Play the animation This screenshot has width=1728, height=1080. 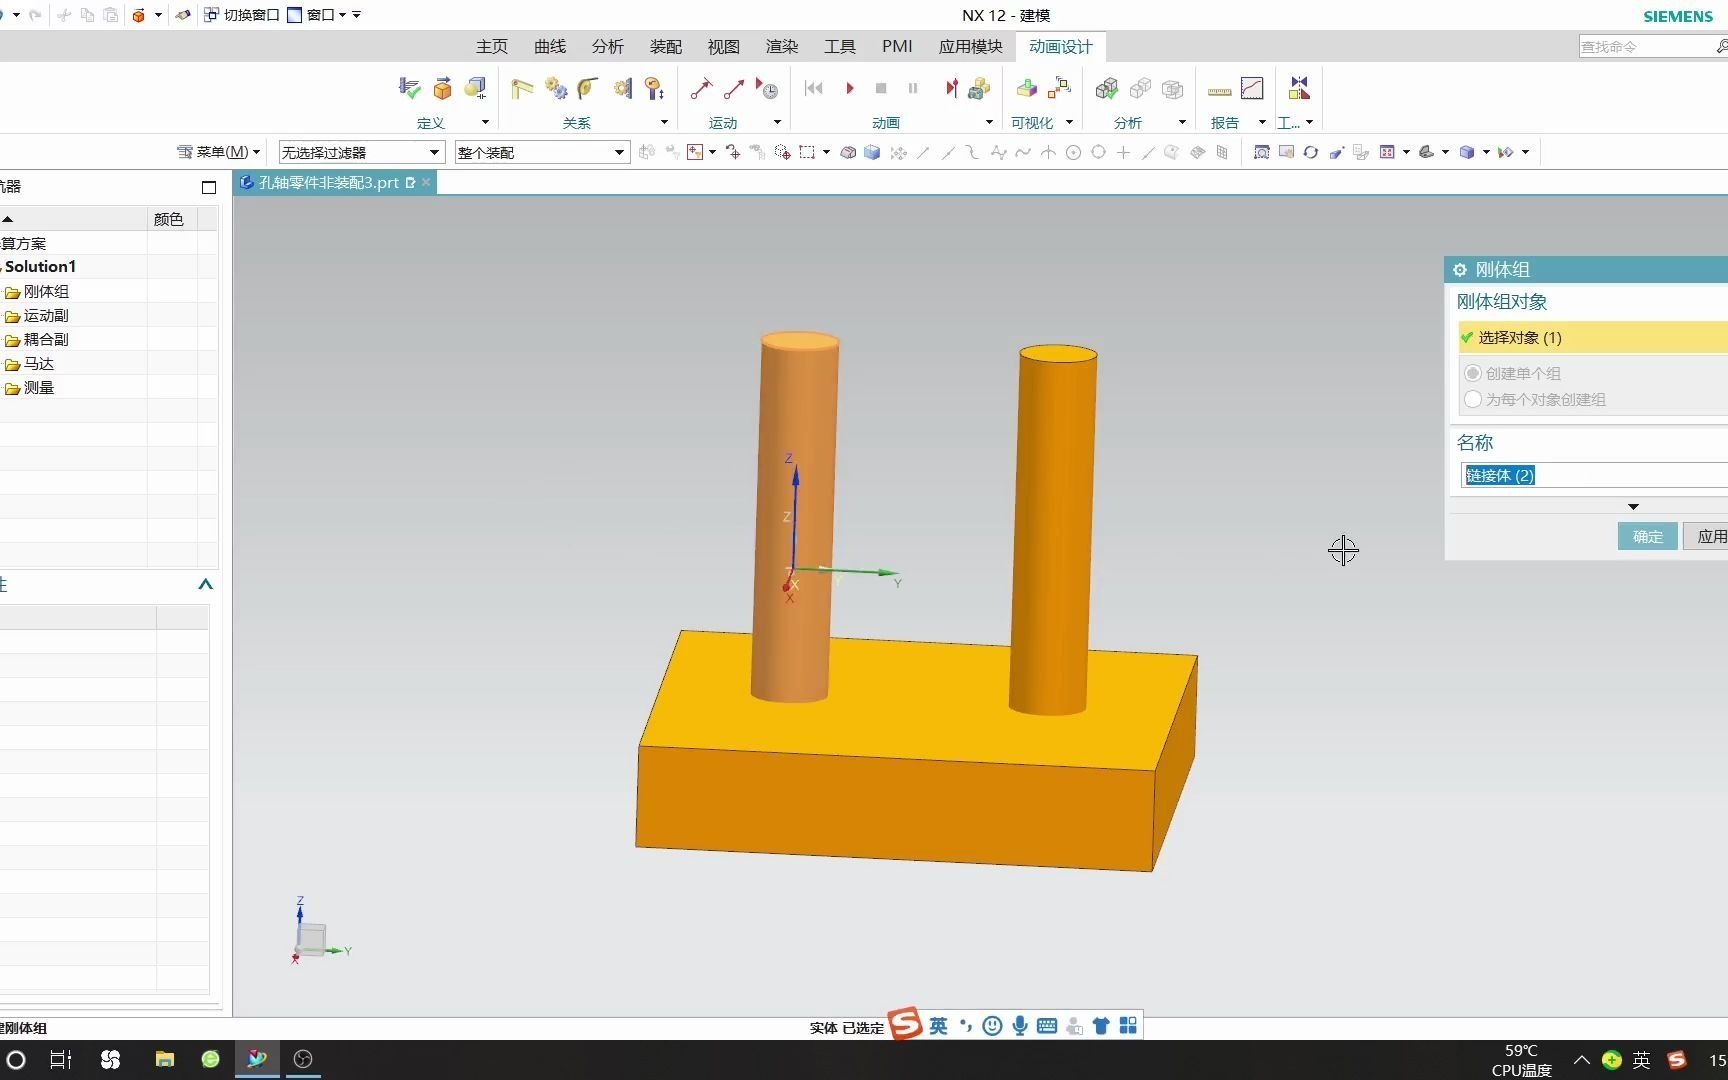click(849, 88)
